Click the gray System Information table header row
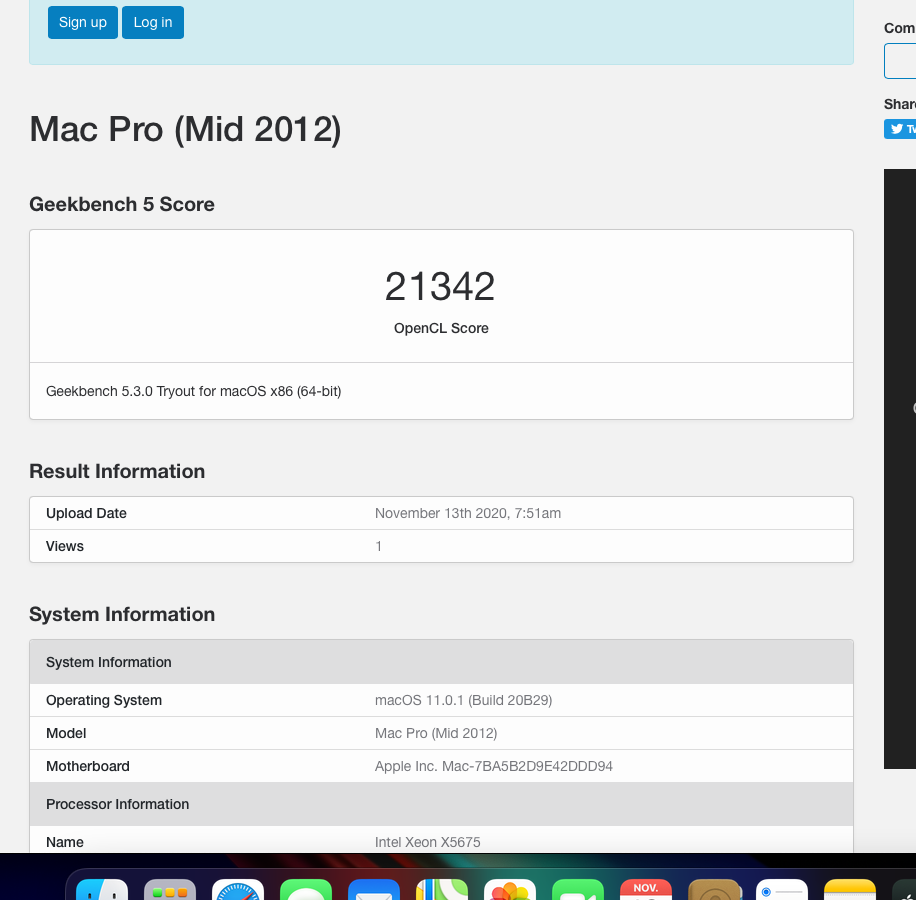 (x=441, y=662)
